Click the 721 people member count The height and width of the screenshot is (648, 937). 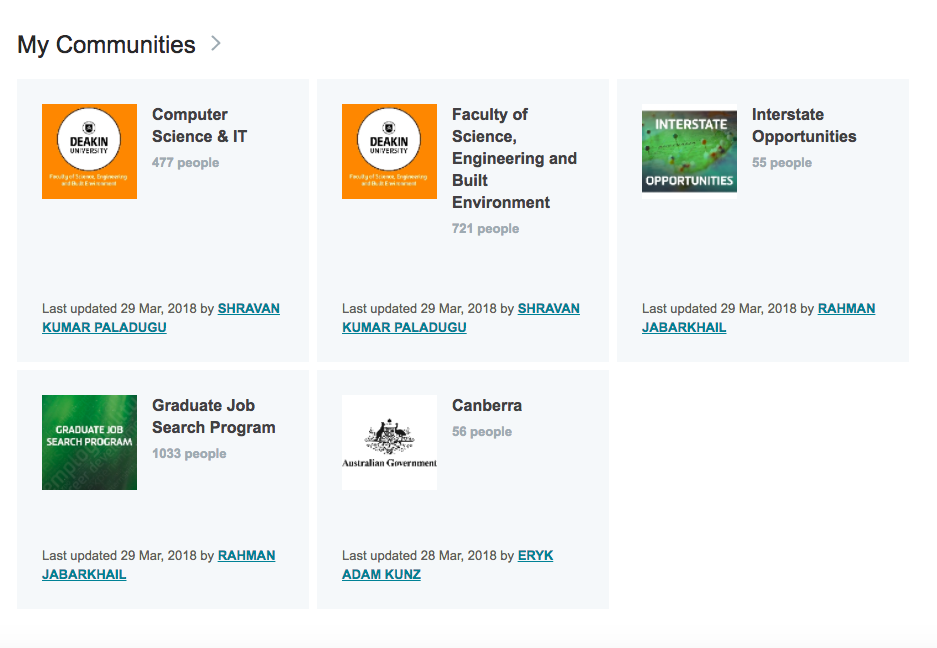(x=485, y=229)
